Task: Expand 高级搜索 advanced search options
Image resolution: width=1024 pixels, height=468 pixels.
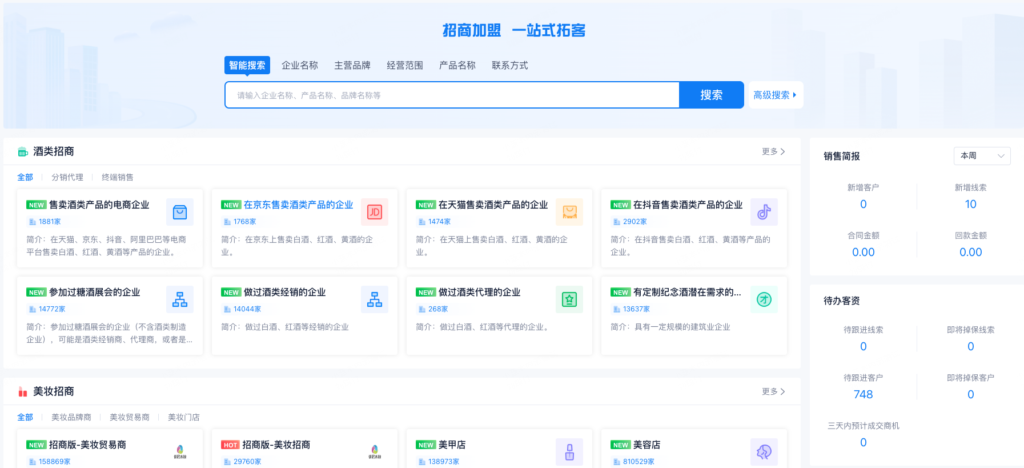Action: [776, 95]
